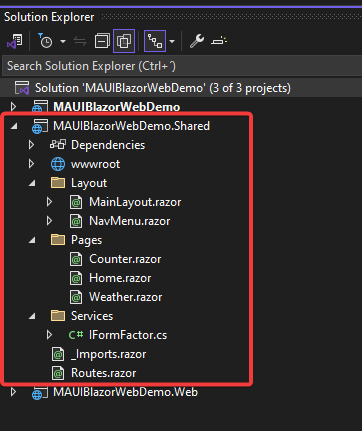This screenshot has height=431, width=362.
Task: Select the IFormFactor.cs file
Action: [x=128, y=335]
